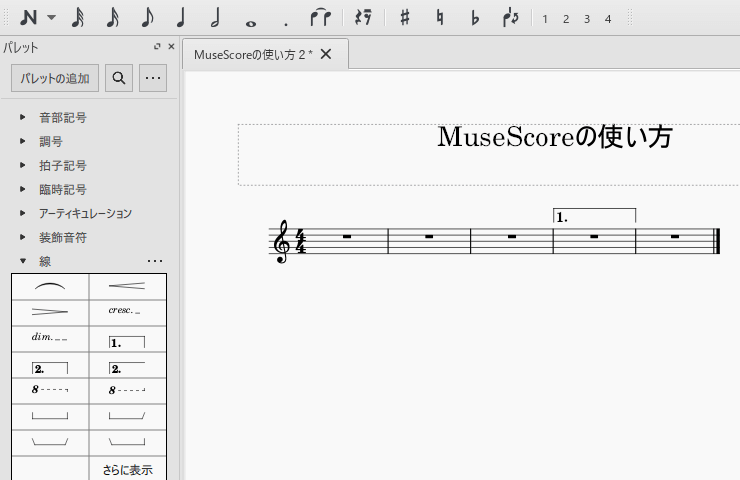Toggle the rest input icon
This screenshot has width=740, height=480.
click(x=363, y=18)
